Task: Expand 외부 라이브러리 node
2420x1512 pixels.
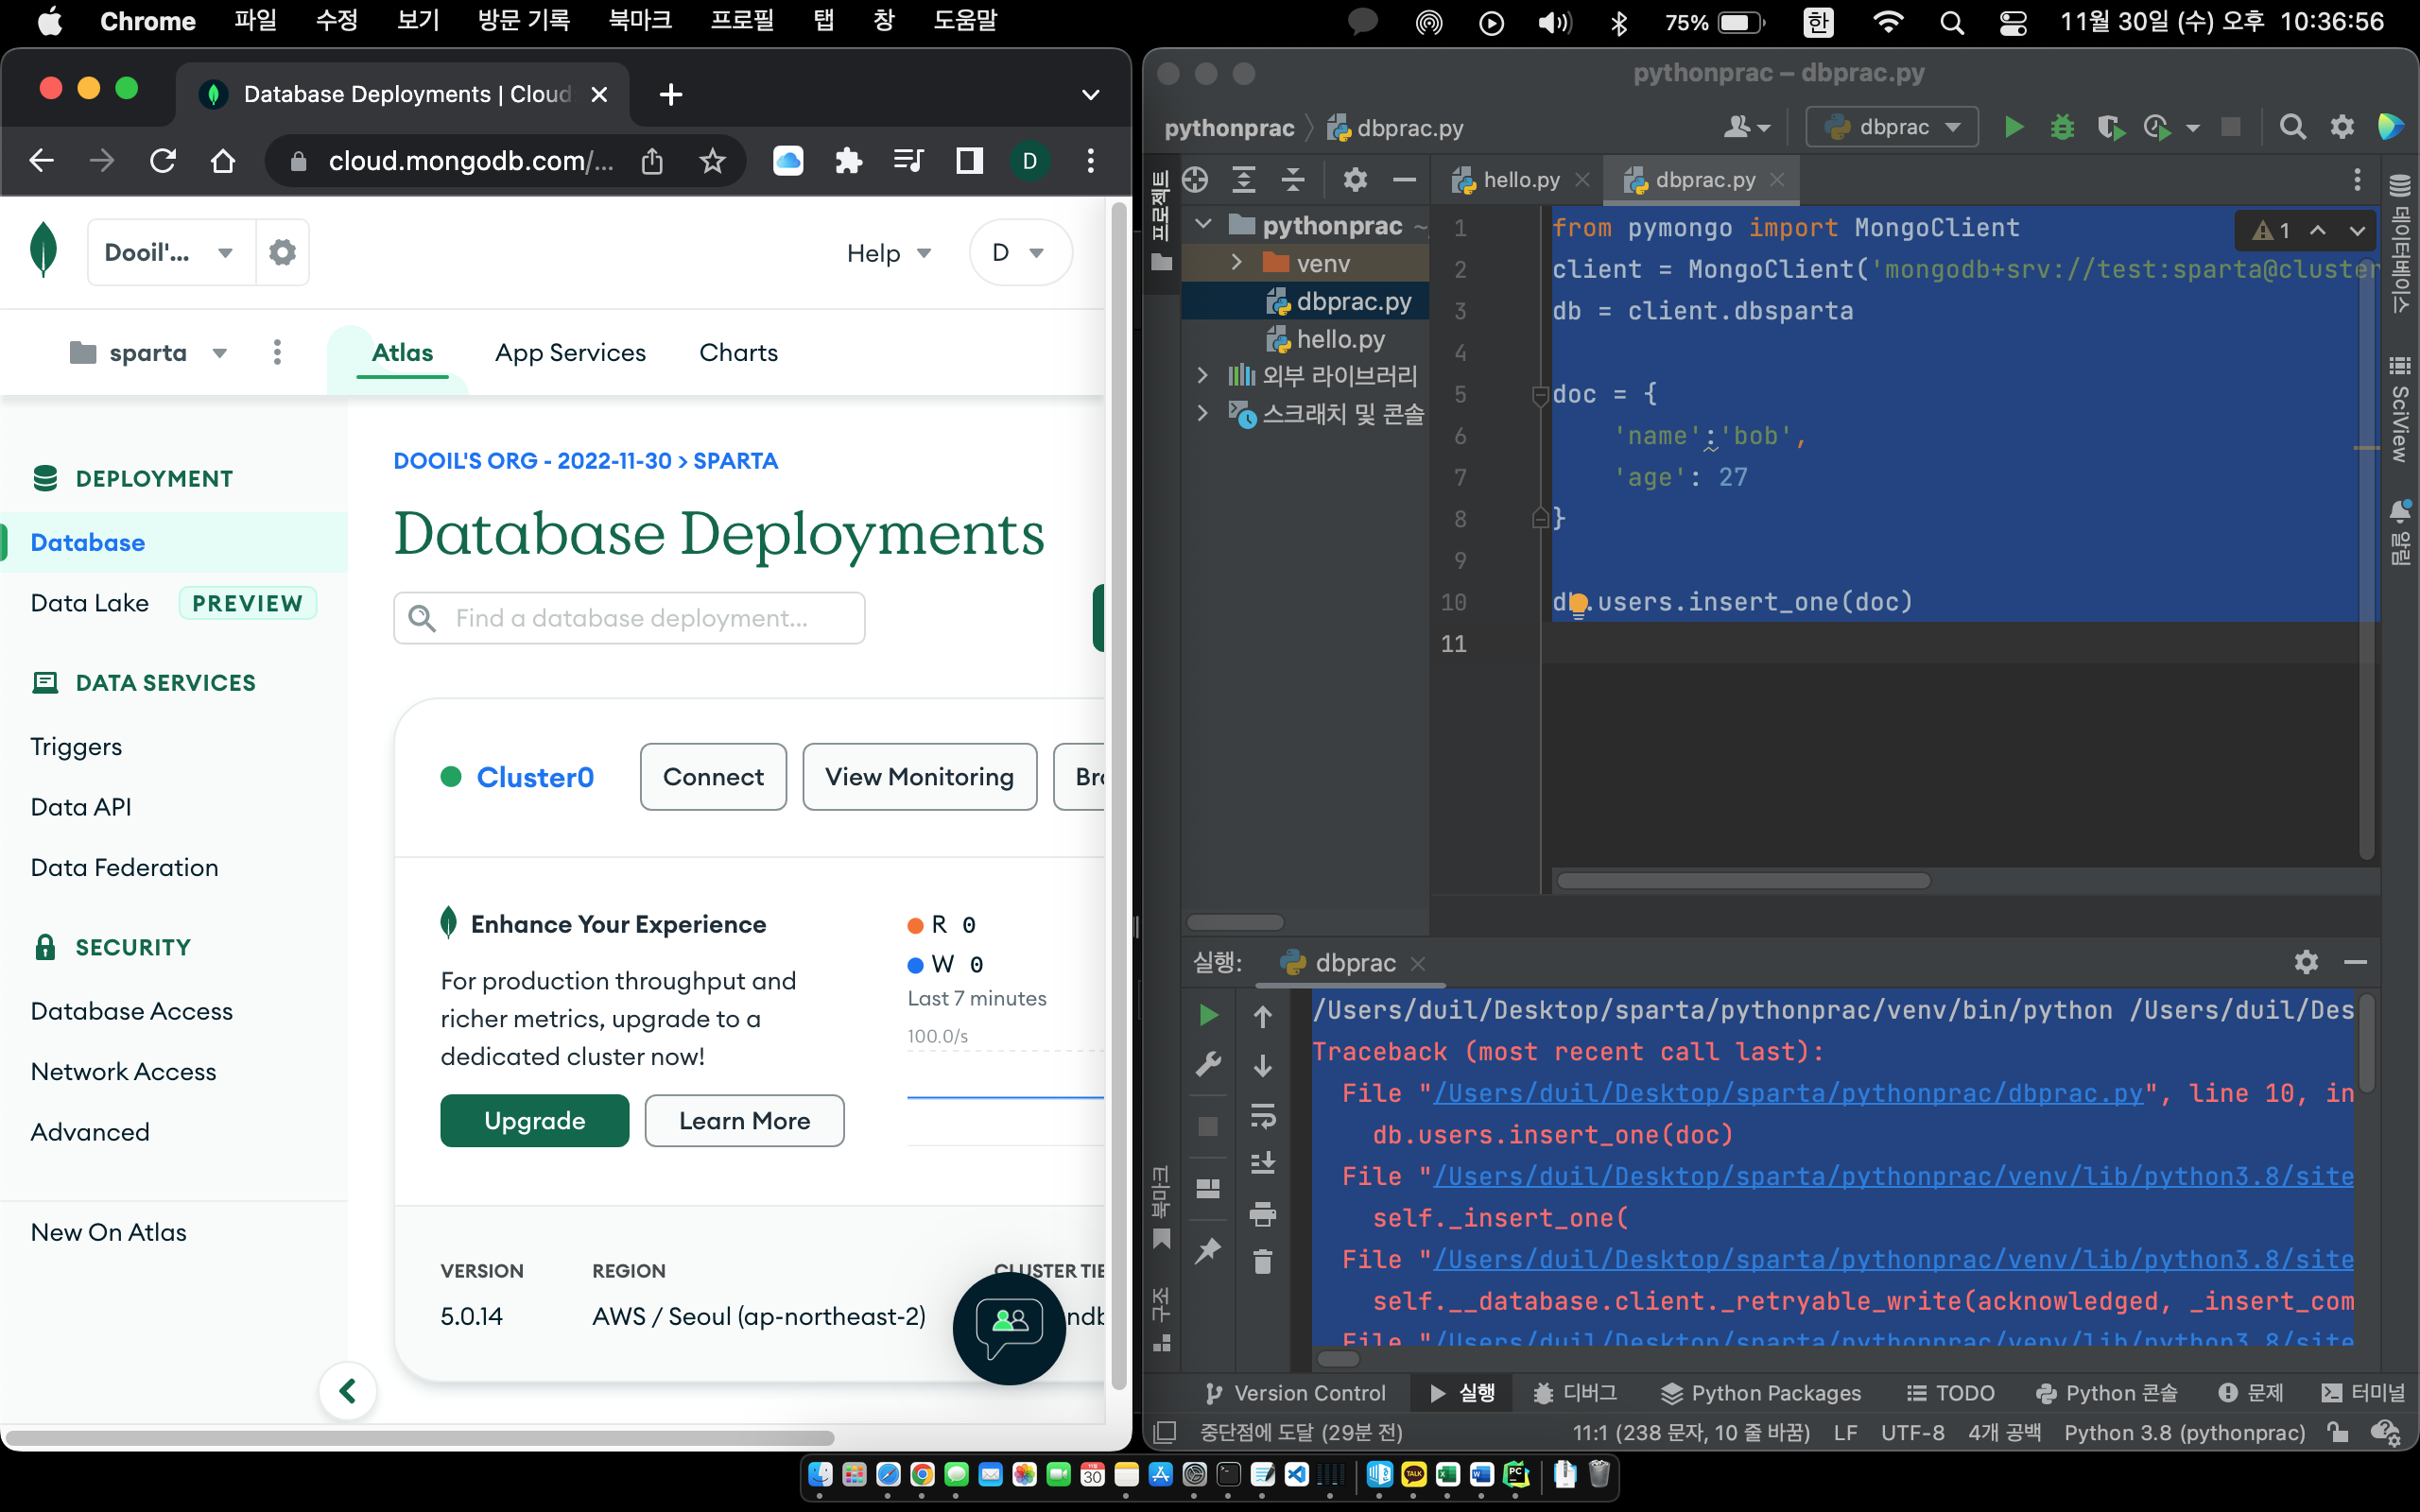Action: click(1203, 375)
